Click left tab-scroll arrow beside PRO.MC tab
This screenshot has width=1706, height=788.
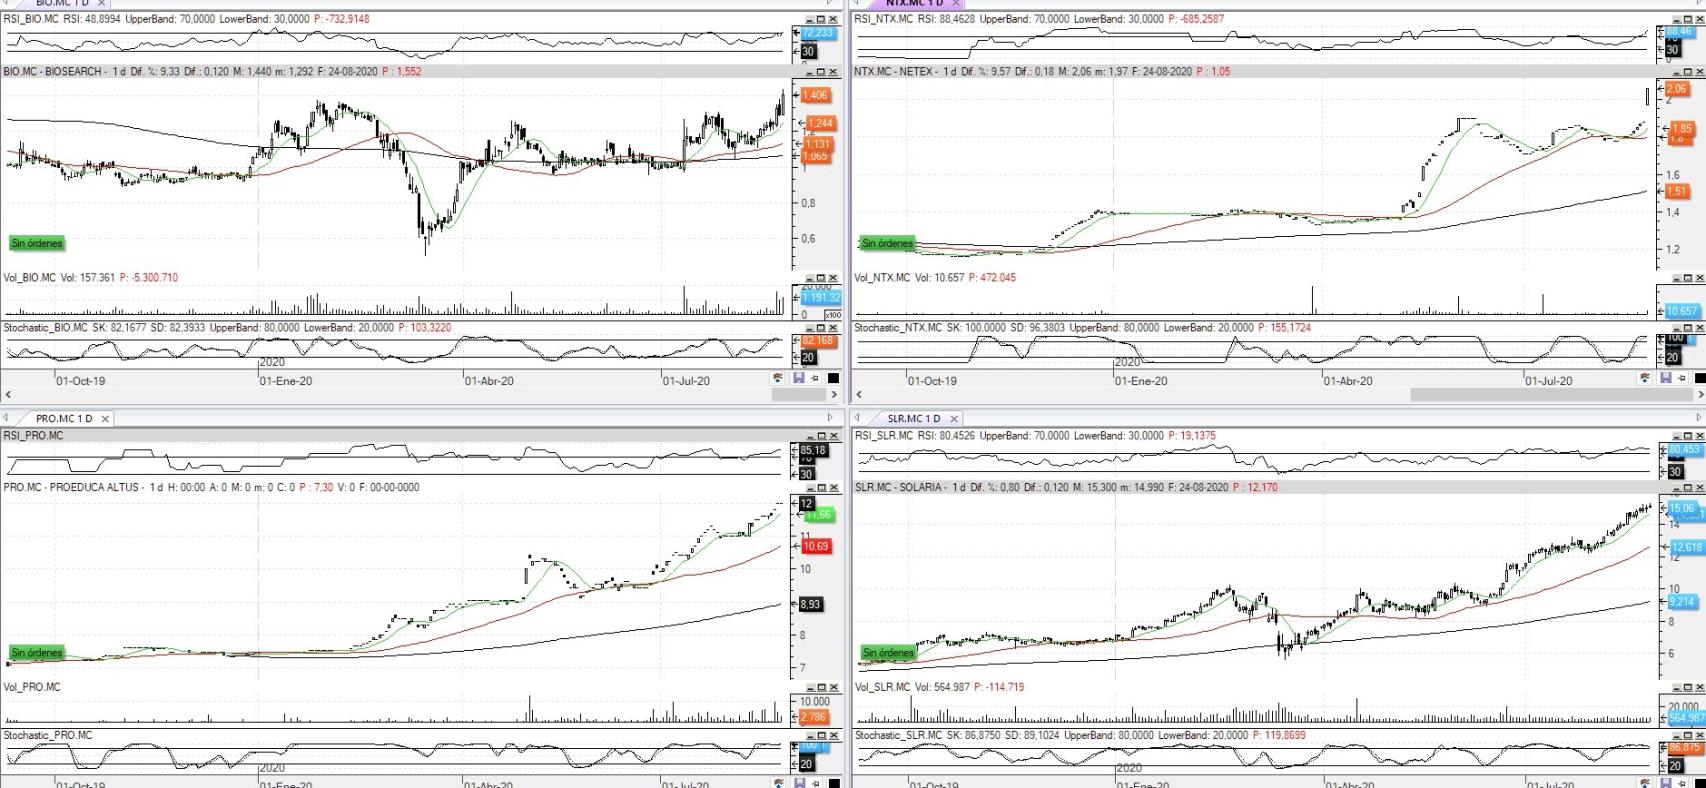pyautogui.click(x=6, y=418)
